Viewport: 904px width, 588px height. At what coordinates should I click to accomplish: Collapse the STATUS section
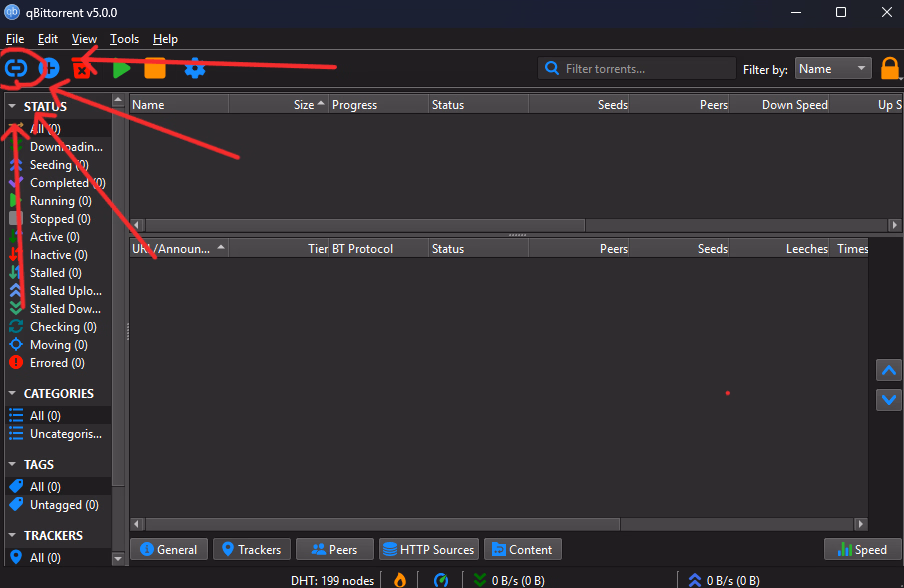pos(12,106)
